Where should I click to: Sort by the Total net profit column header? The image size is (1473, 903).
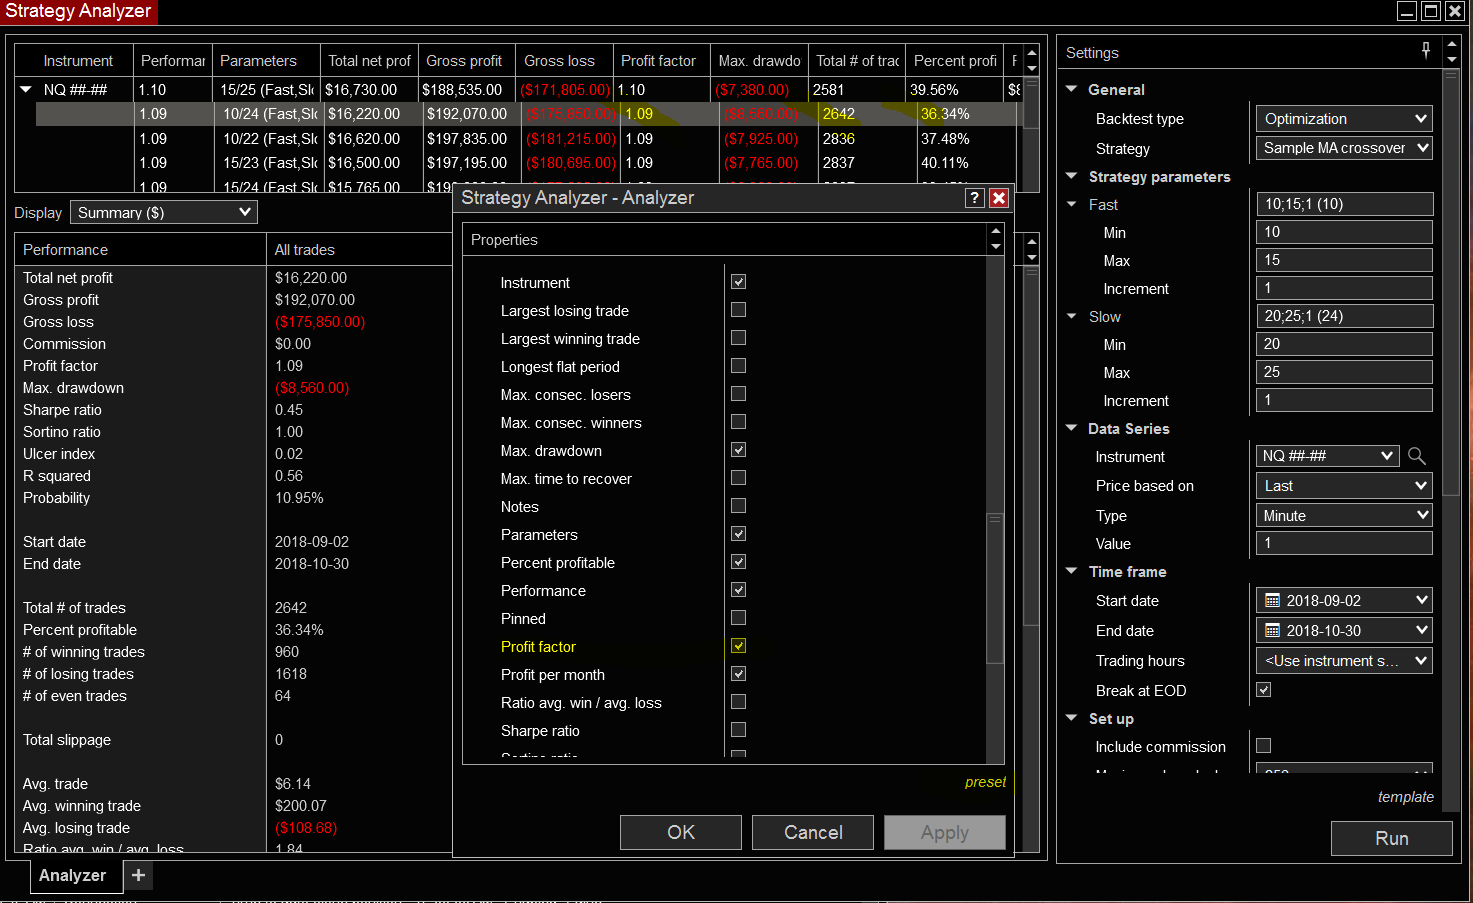pos(369,61)
